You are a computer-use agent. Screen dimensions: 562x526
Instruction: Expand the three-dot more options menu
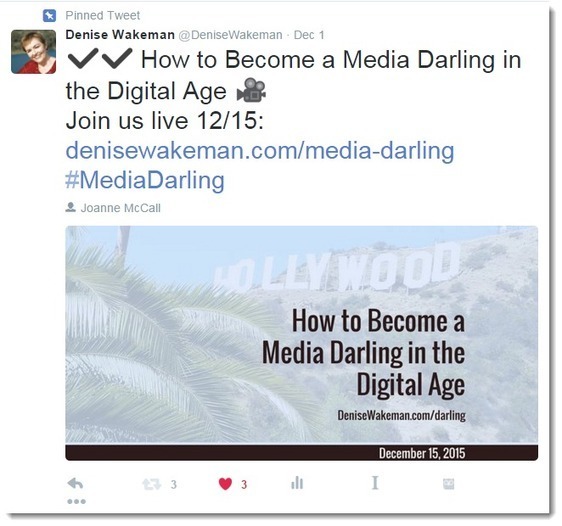pyautogui.click(x=76, y=501)
